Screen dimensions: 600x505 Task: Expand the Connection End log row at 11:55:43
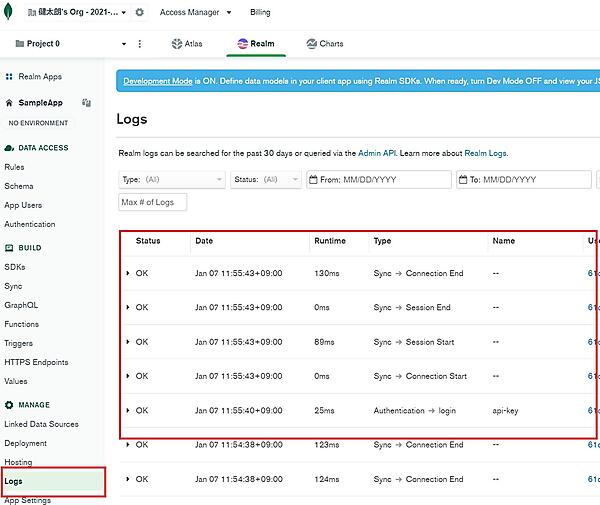[x=128, y=273]
